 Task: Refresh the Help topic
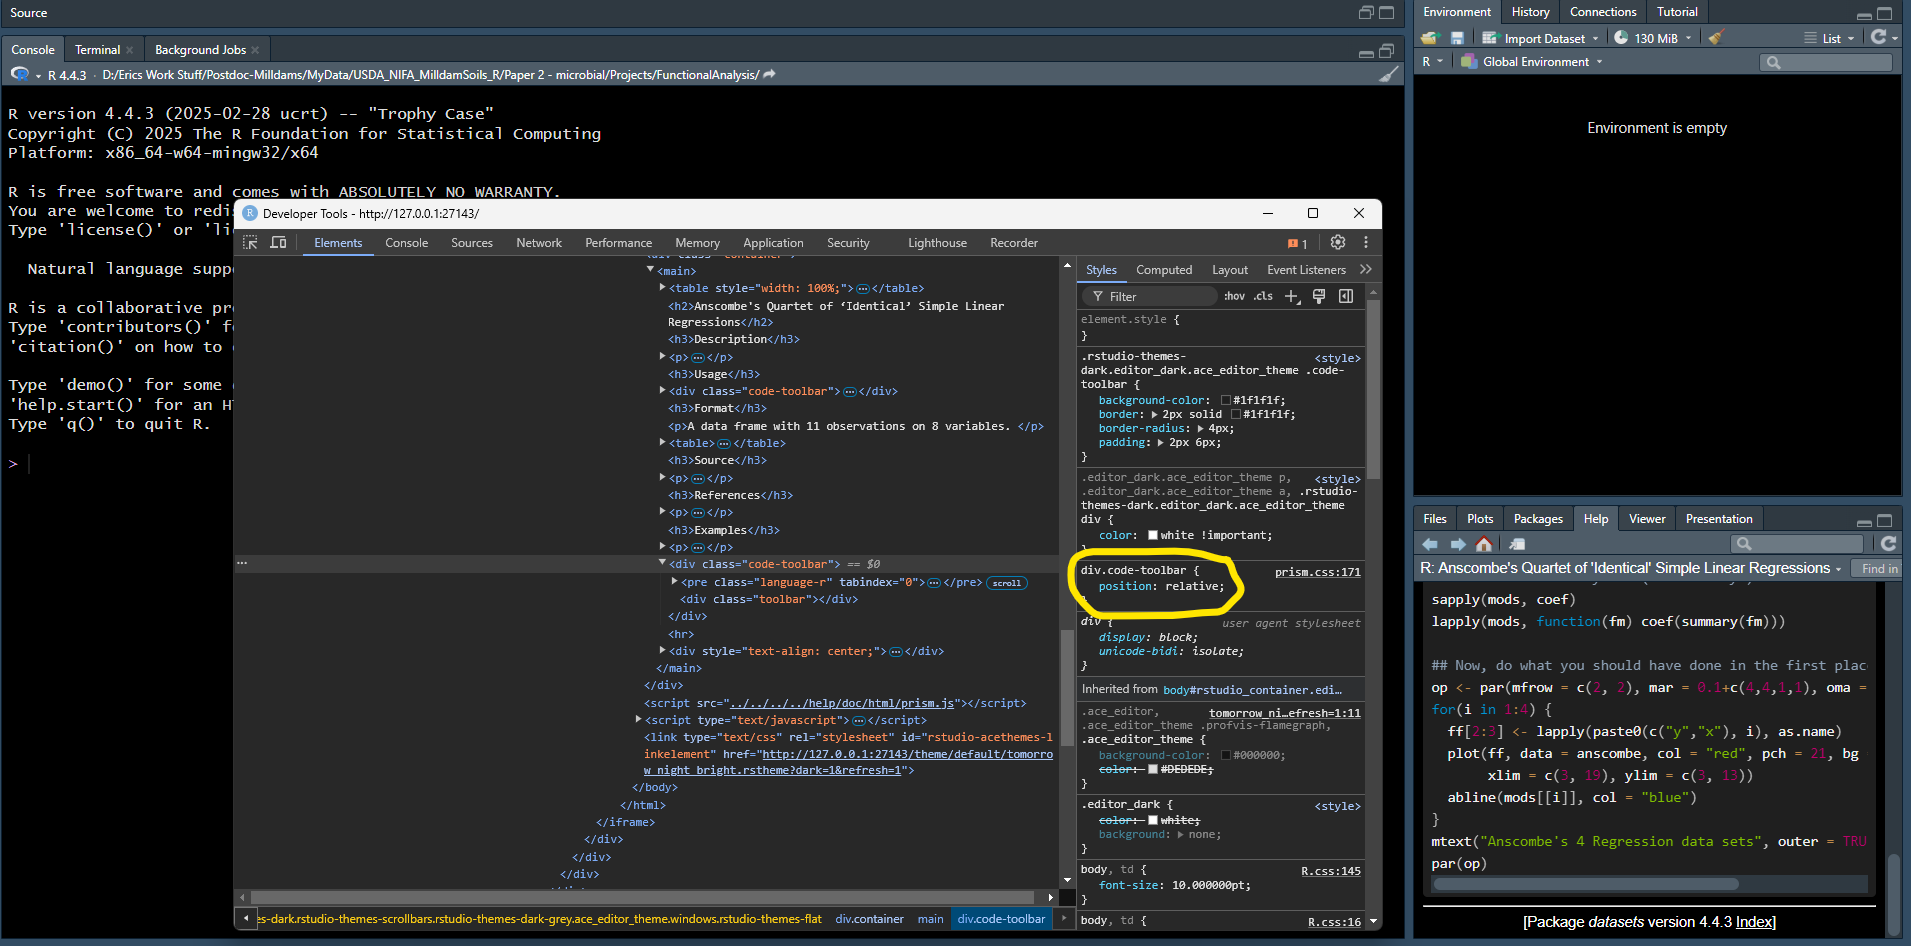point(1888,543)
